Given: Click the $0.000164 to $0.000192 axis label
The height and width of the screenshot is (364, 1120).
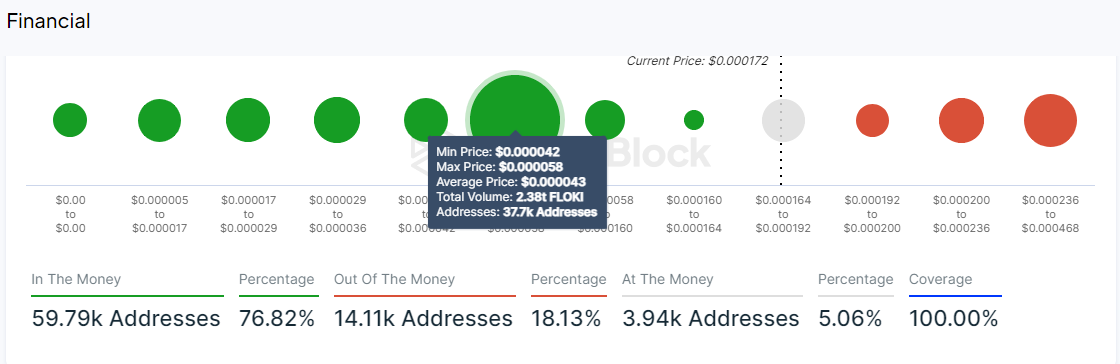Looking at the screenshot, I should point(783,215).
